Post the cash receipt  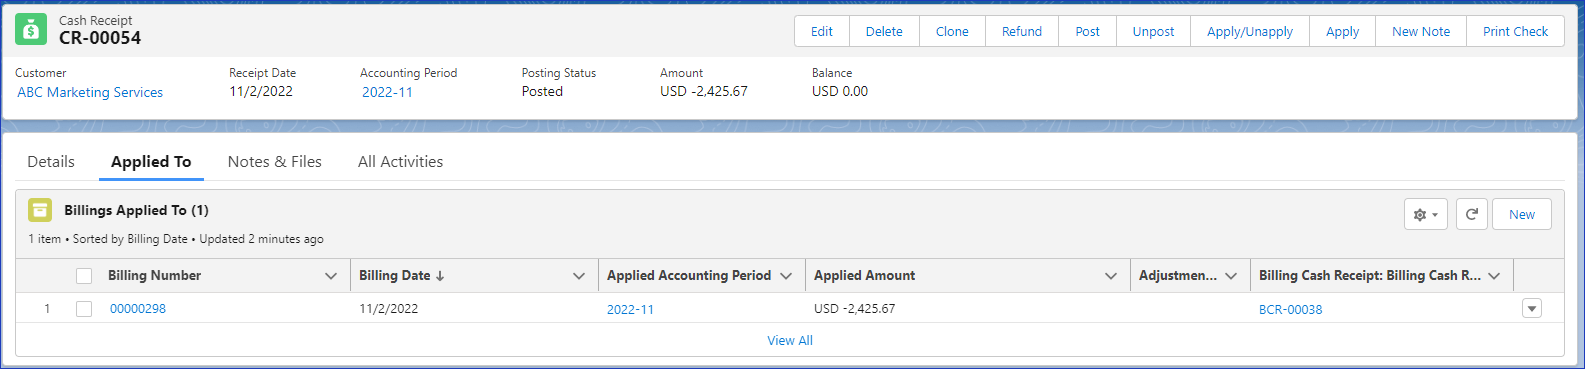point(1088,31)
